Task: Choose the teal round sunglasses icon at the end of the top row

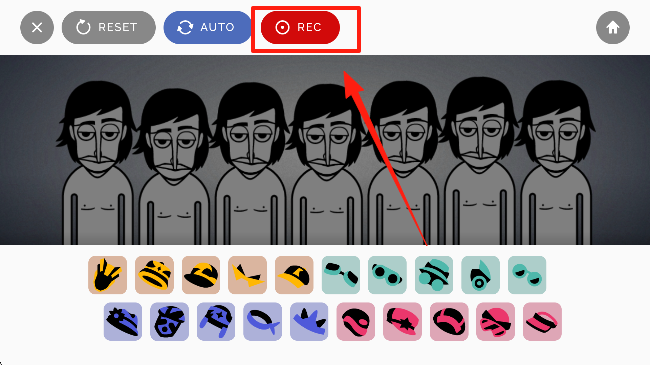Action: 527,275
